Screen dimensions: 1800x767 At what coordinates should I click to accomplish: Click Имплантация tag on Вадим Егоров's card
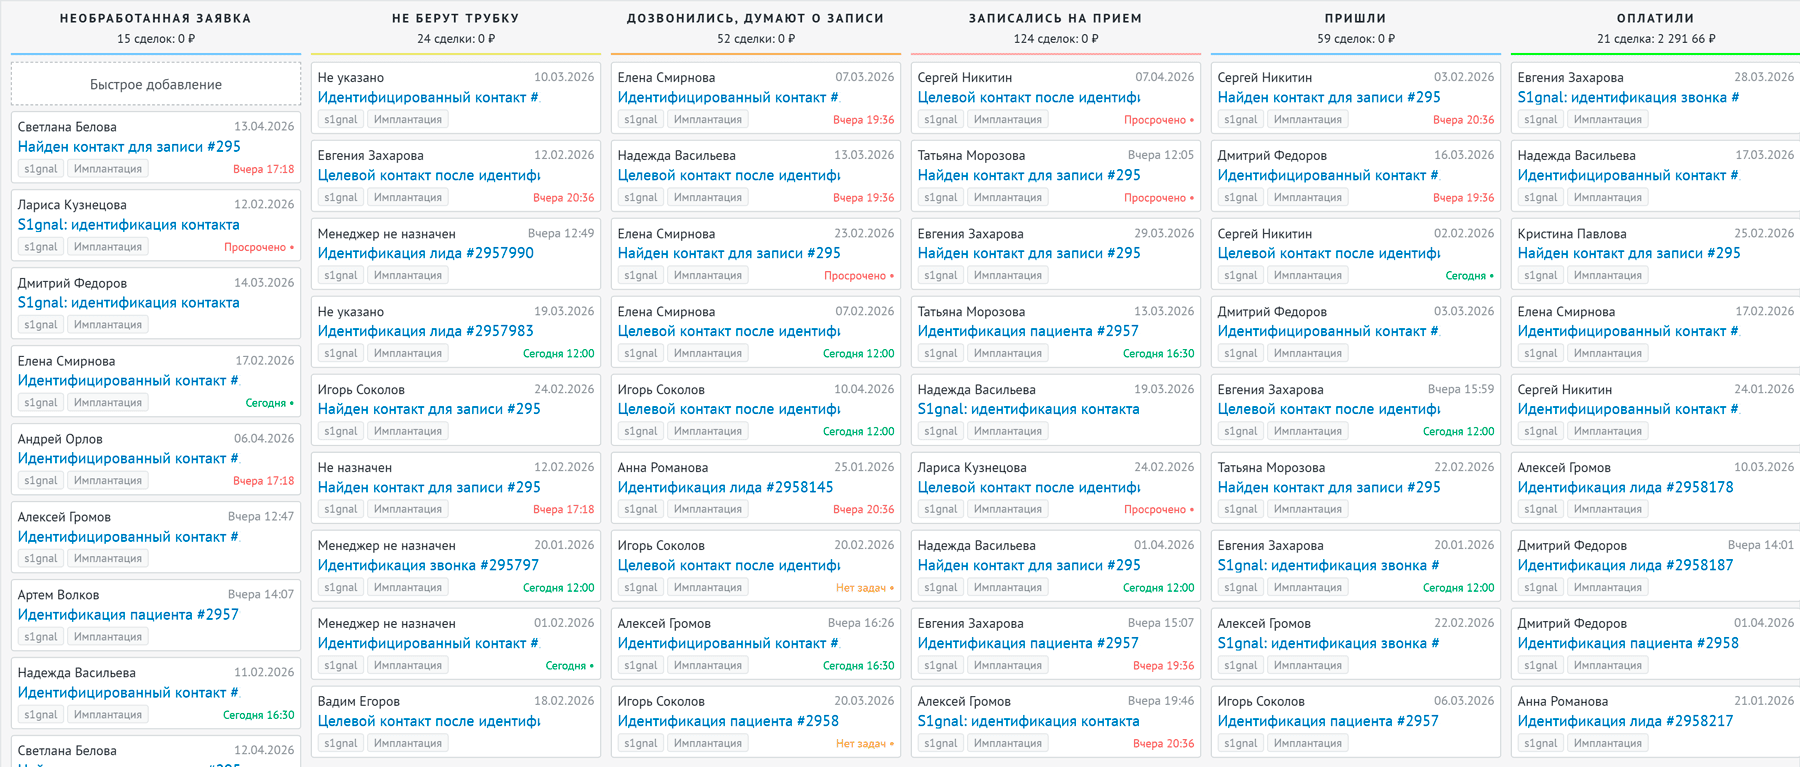[x=407, y=744]
